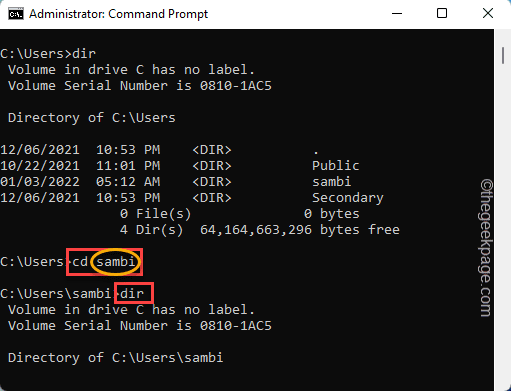Click the Command Prompt system menu icon
Viewport: 511px width, 391px height.
pos(16,14)
